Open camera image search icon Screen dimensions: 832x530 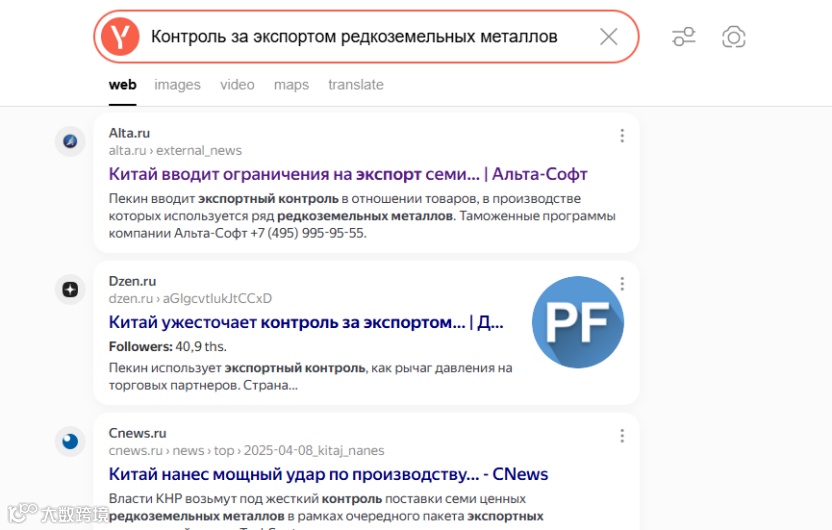click(x=734, y=37)
